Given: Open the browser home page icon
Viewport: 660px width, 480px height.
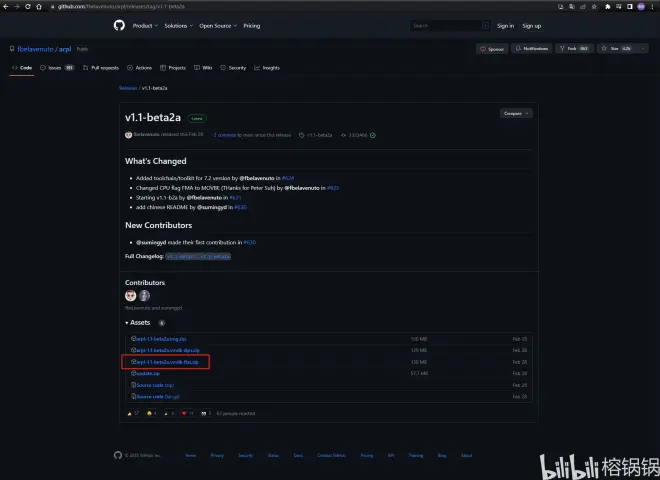Looking at the screenshot, I should point(39,7).
